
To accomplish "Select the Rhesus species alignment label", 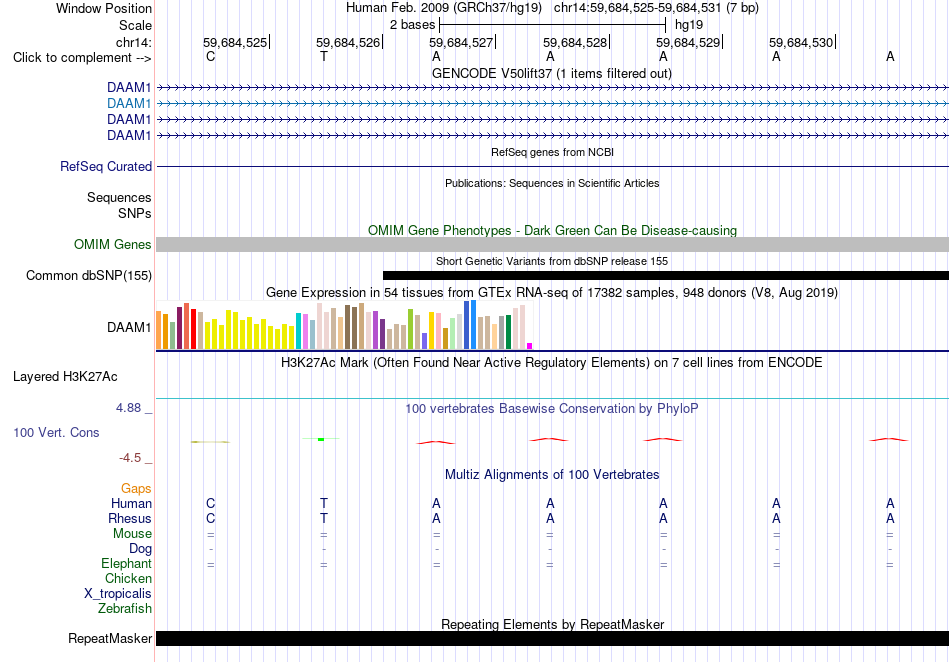I will [x=130, y=518].
